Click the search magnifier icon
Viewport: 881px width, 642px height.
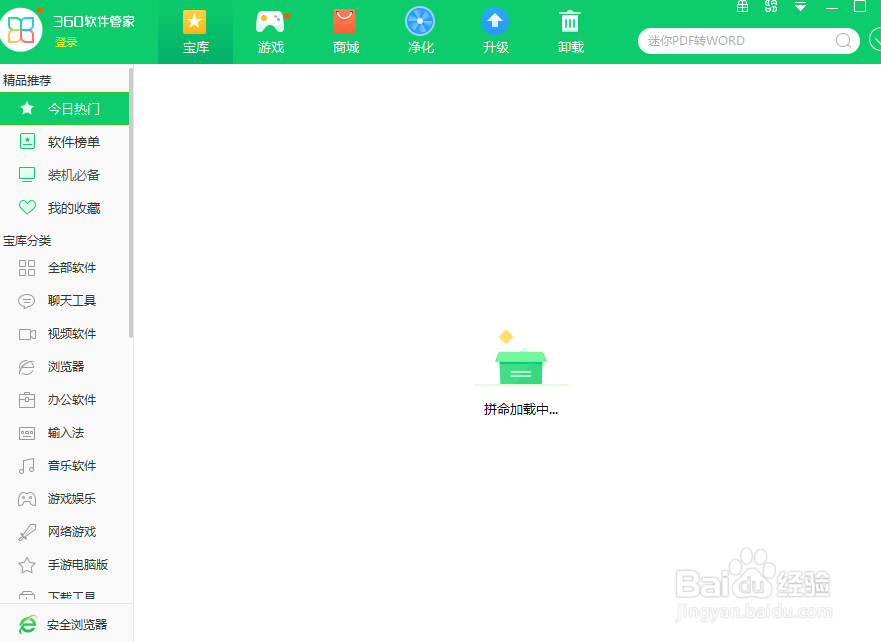pos(843,40)
